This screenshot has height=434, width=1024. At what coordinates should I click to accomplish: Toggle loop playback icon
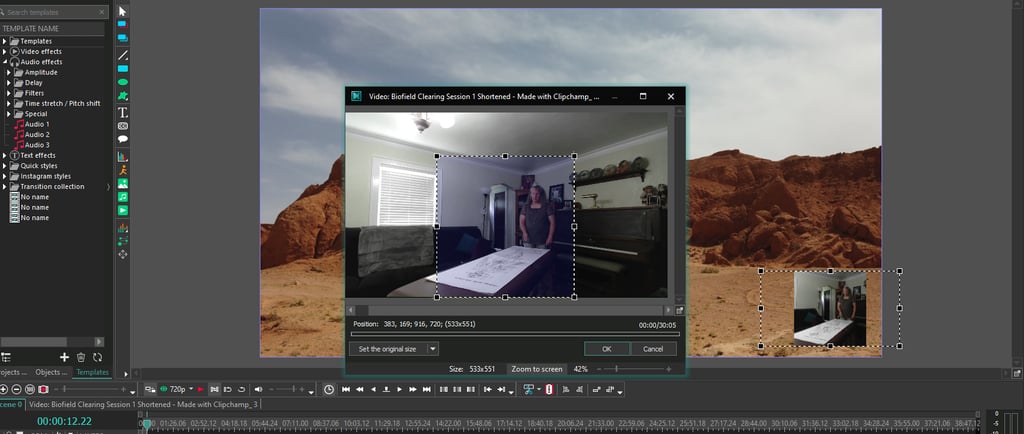point(241,389)
